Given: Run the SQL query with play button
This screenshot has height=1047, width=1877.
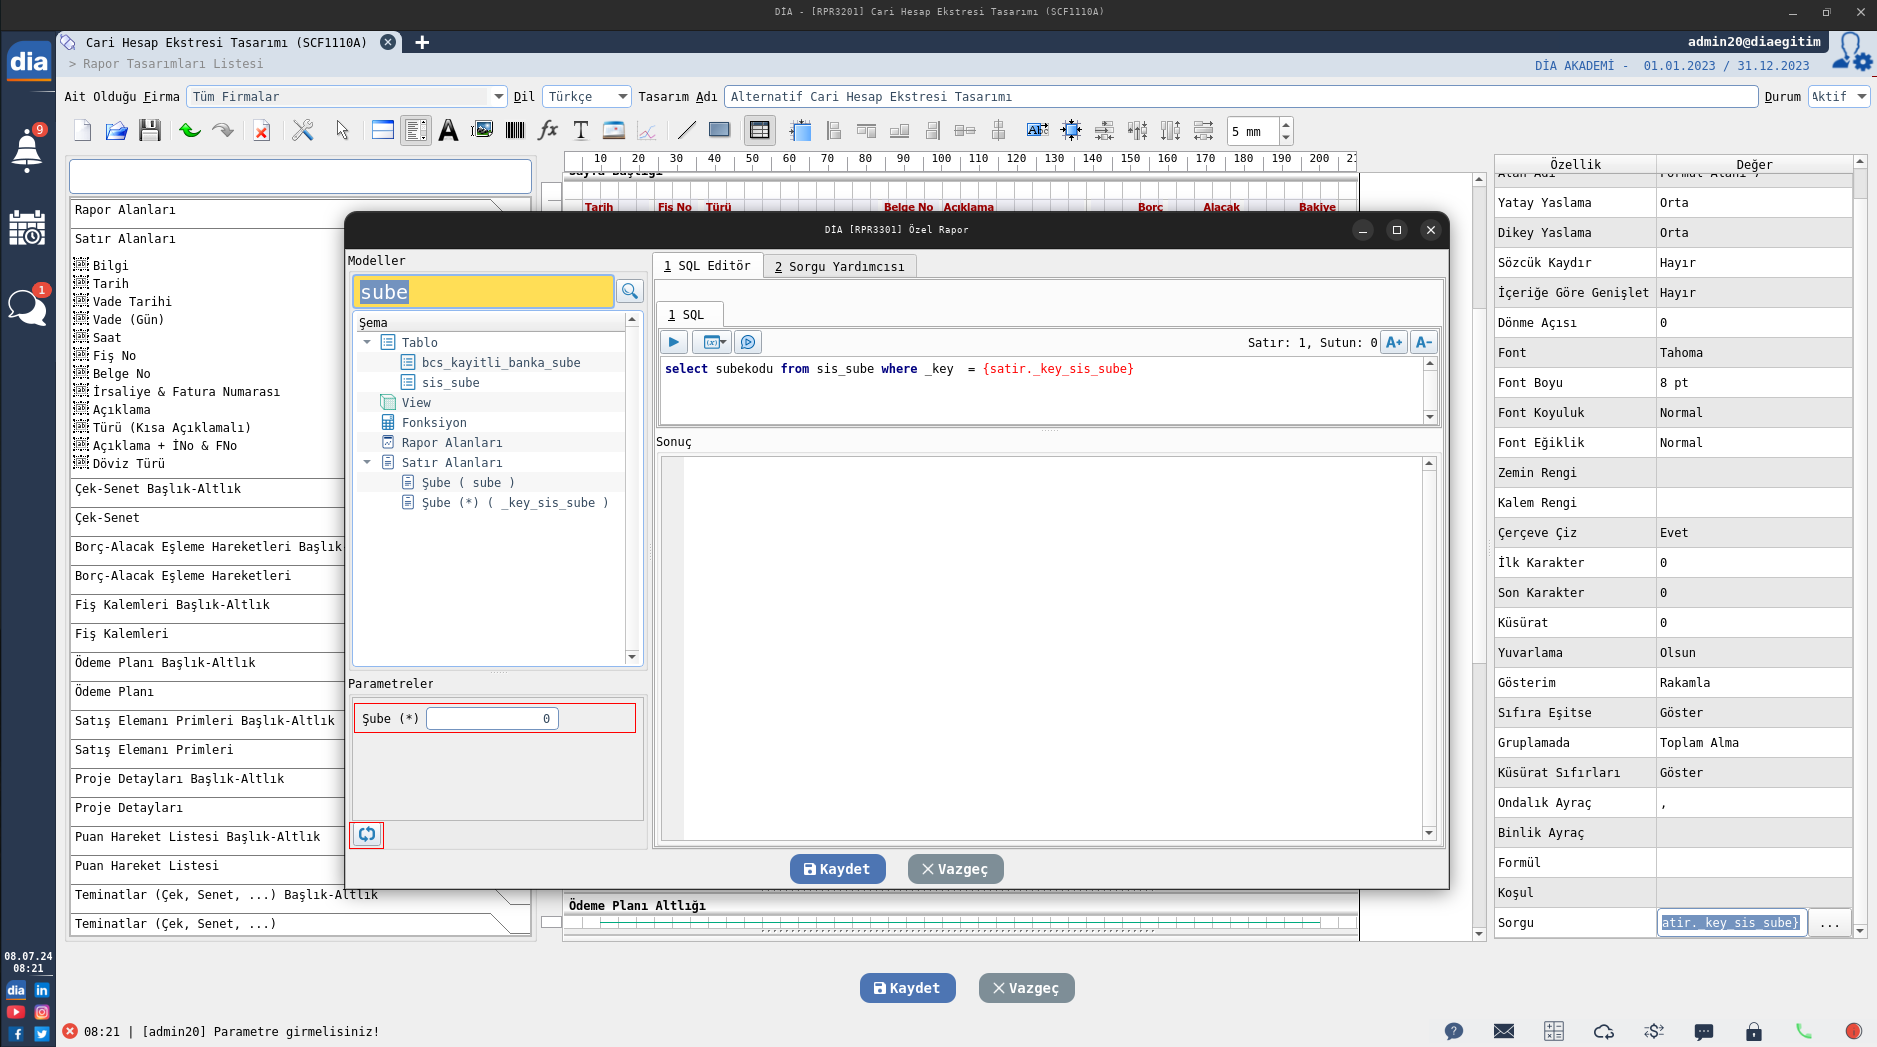Looking at the screenshot, I should [x=674, y=342].
